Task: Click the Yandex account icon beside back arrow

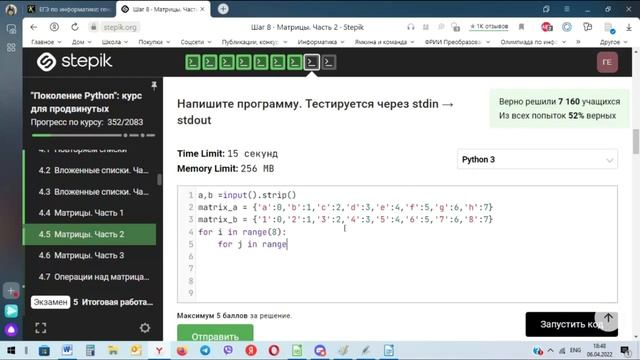Action: pyautogui.click(x=54, y=27)
